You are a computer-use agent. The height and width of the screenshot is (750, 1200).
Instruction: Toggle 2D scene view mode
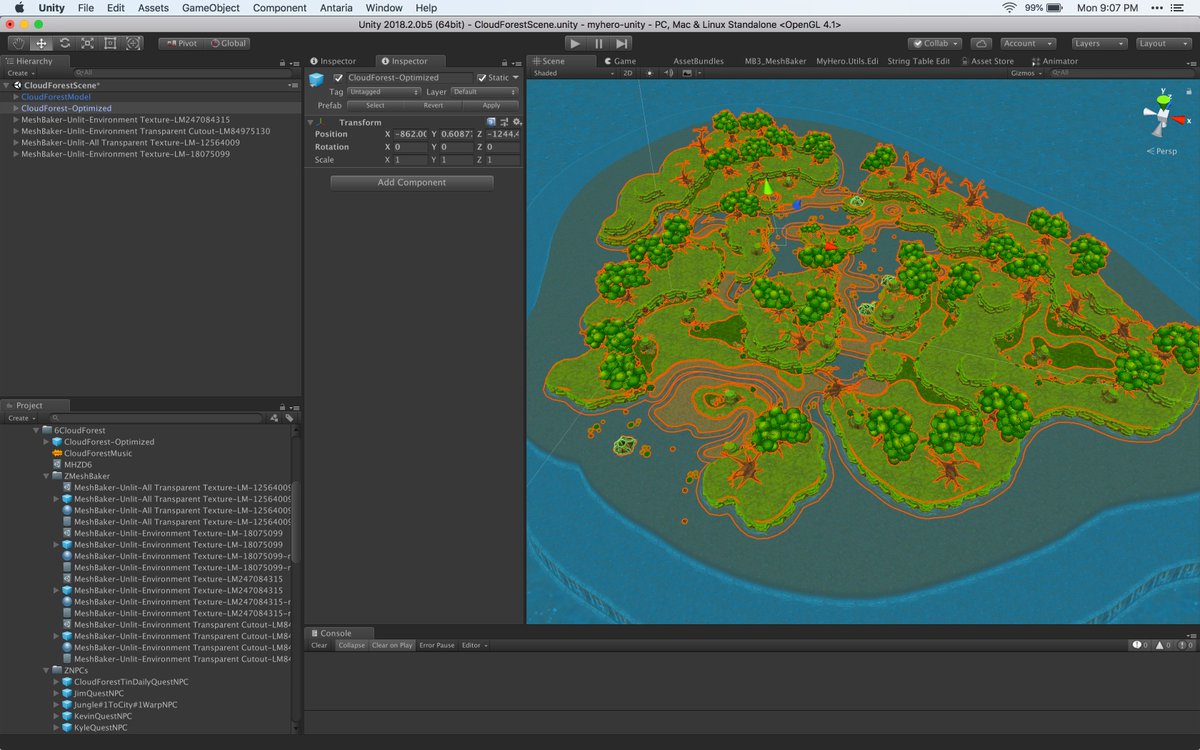point(628,73)
